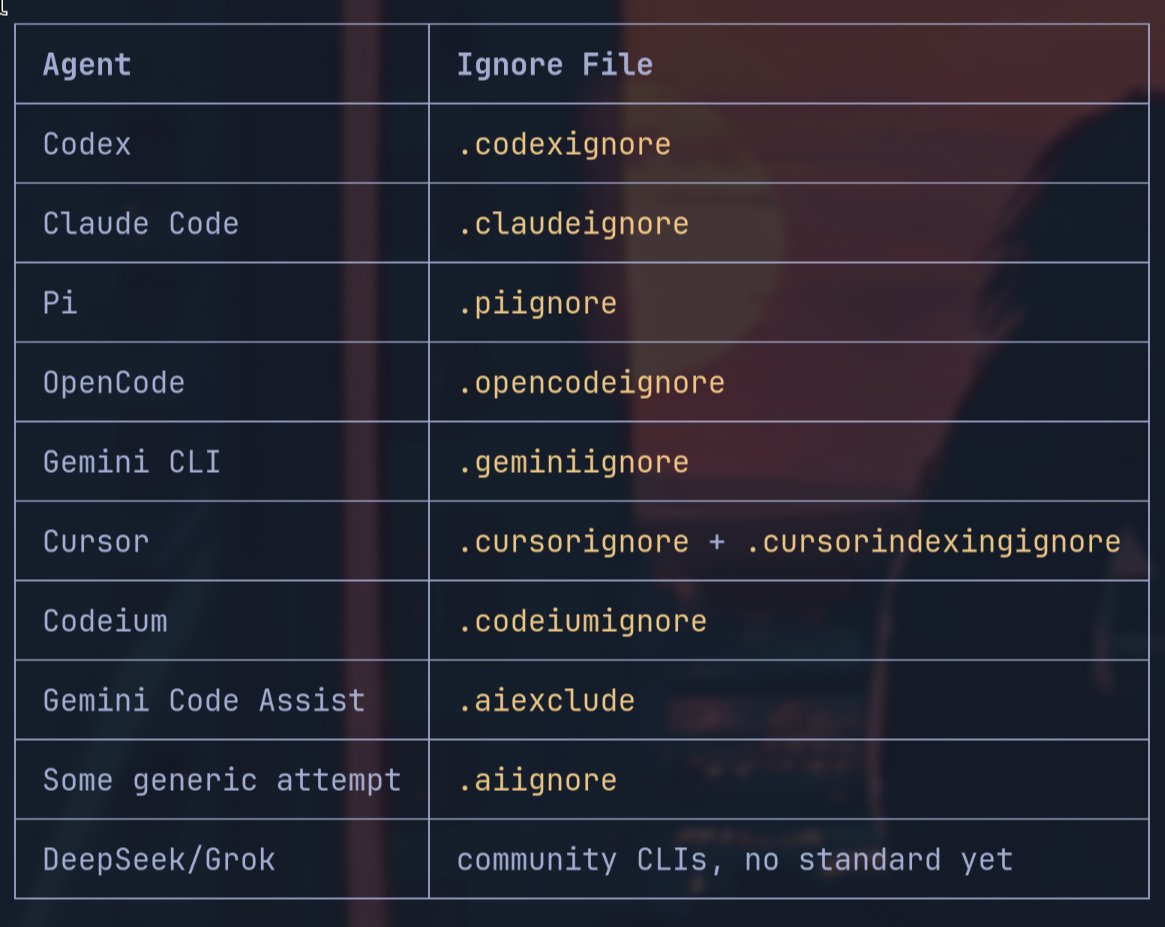Image resolution: width=1165 pixels, height=927 pixels.
Task: Select the '.cursorindexingignore' file name
Action: 933,542
